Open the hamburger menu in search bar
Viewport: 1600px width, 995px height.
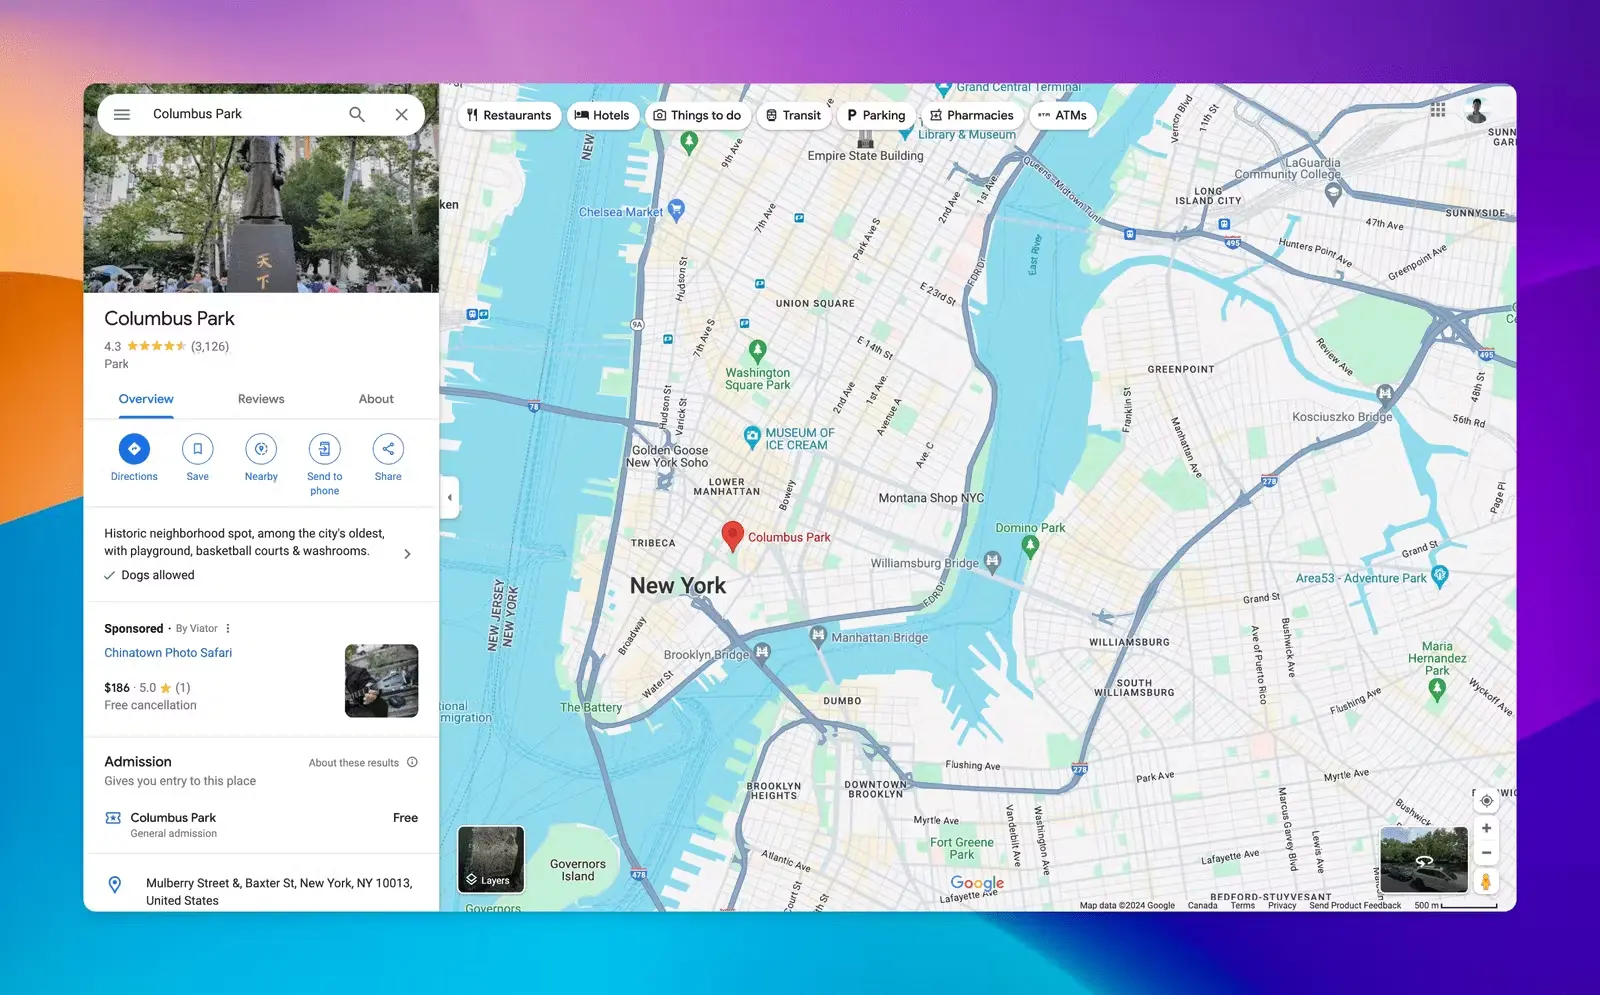[x=122, y=114]
